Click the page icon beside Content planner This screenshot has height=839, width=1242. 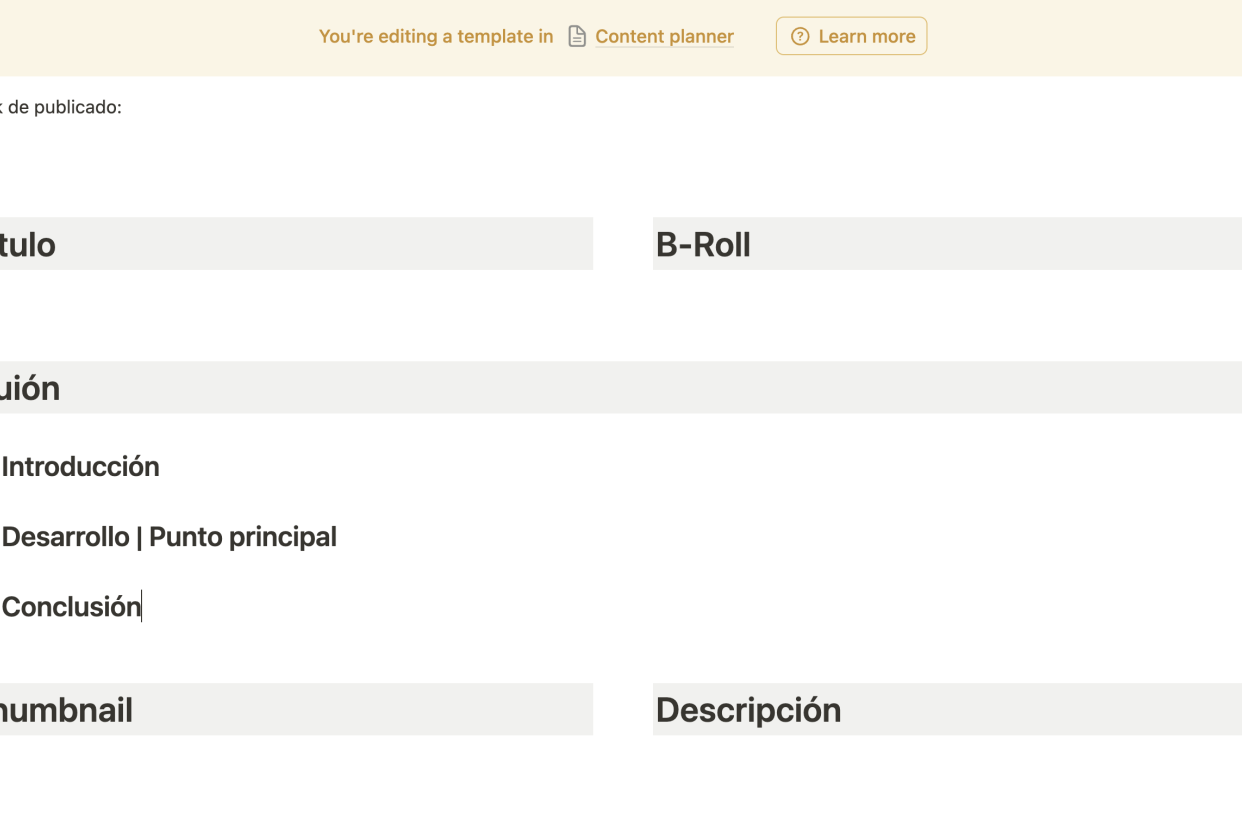tap(577, 36)
